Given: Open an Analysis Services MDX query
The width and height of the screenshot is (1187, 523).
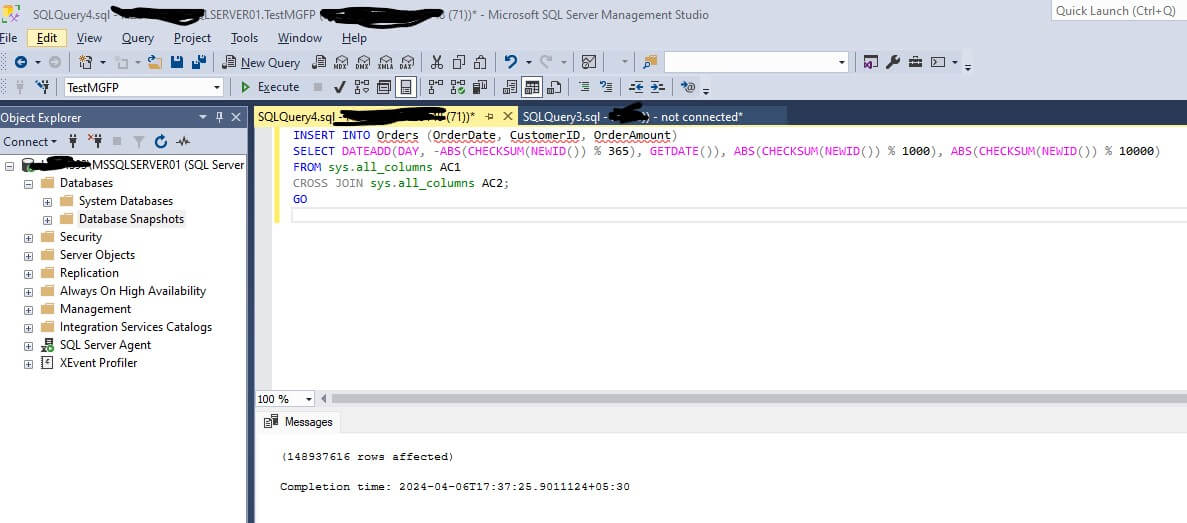Looking at the screenshot, I should pyautogui.click(x=341, y=63).
